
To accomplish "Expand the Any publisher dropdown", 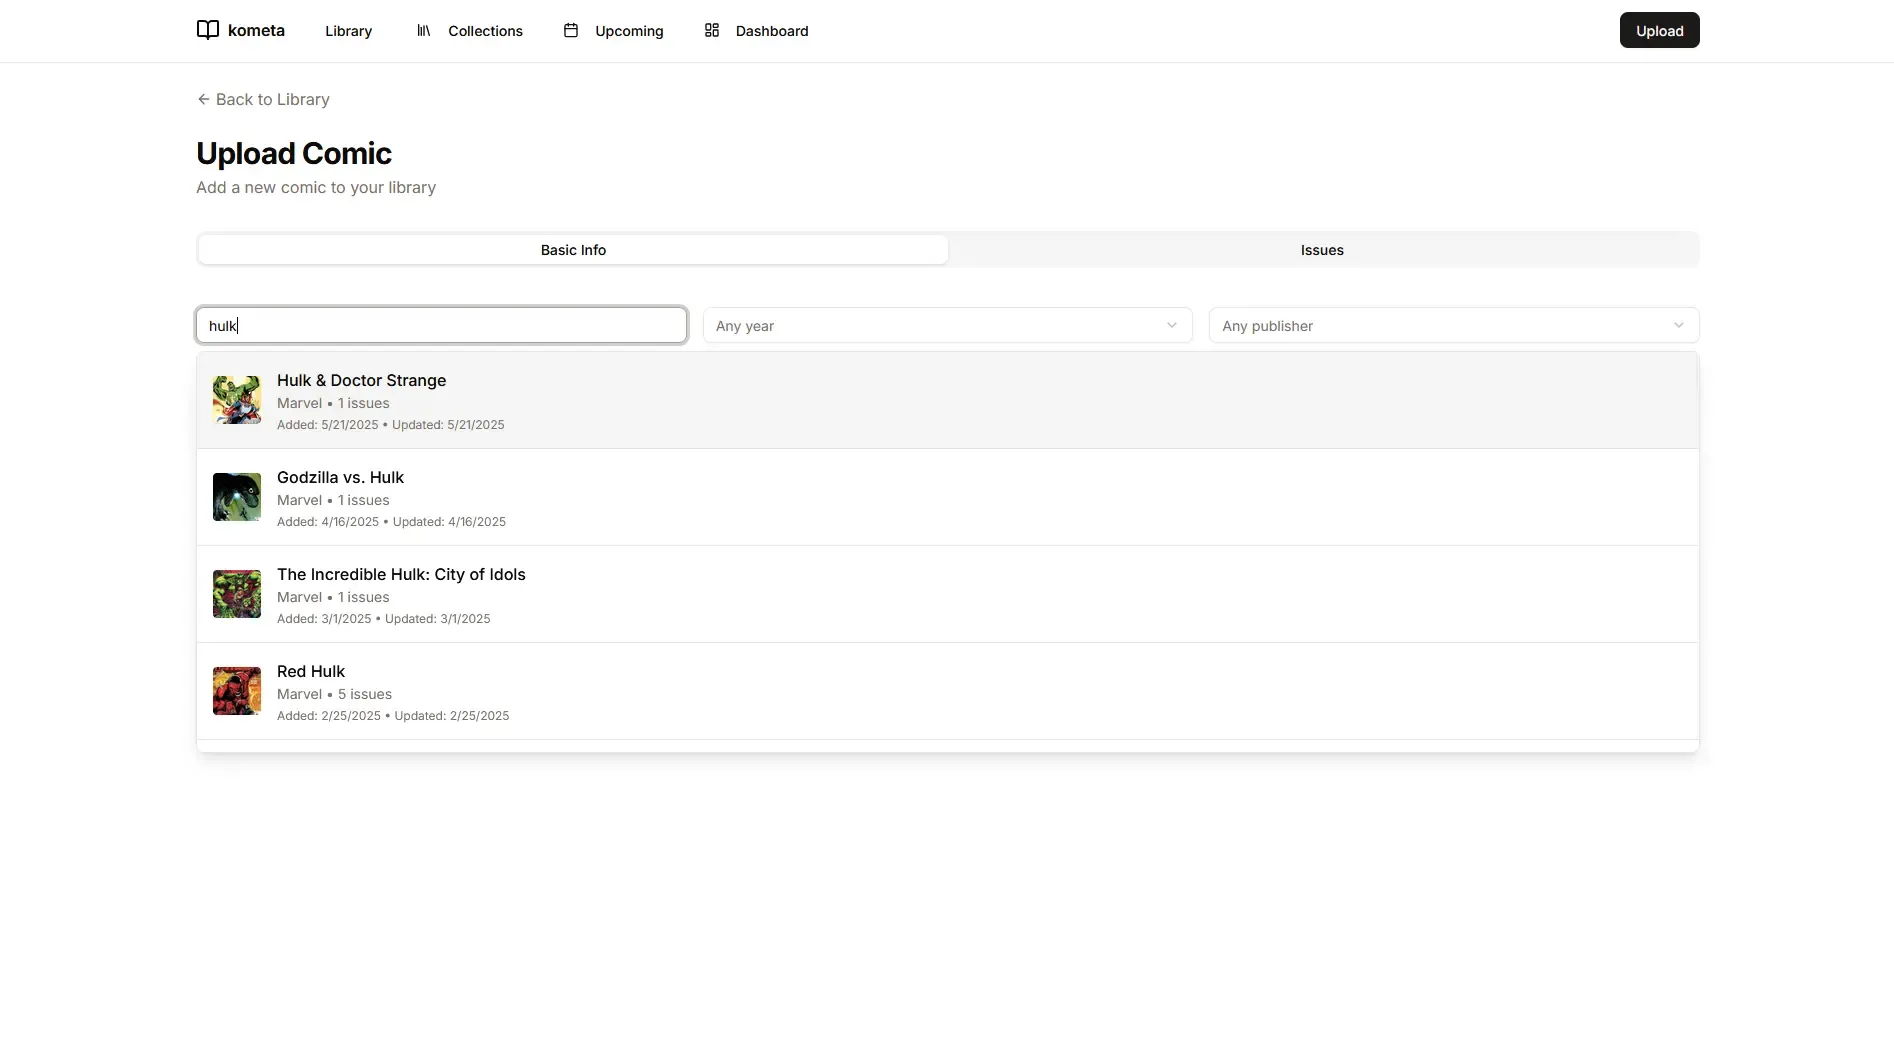I will tap(1454, 326).
